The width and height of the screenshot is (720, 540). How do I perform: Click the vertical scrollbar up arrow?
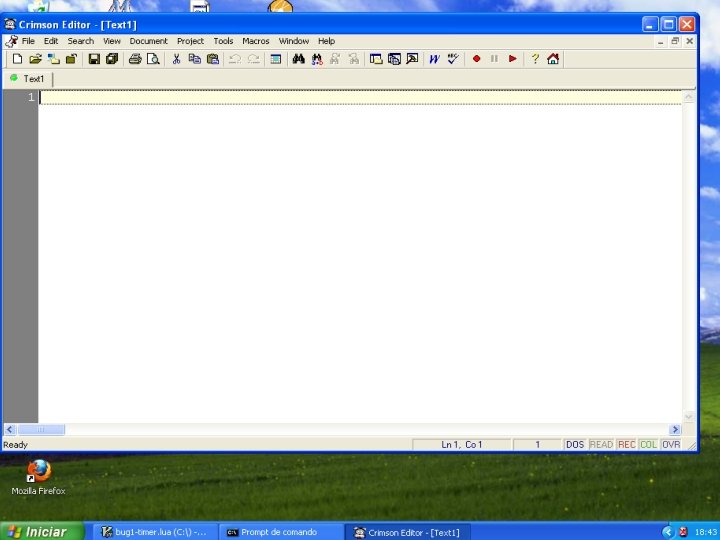pos(688,97)
